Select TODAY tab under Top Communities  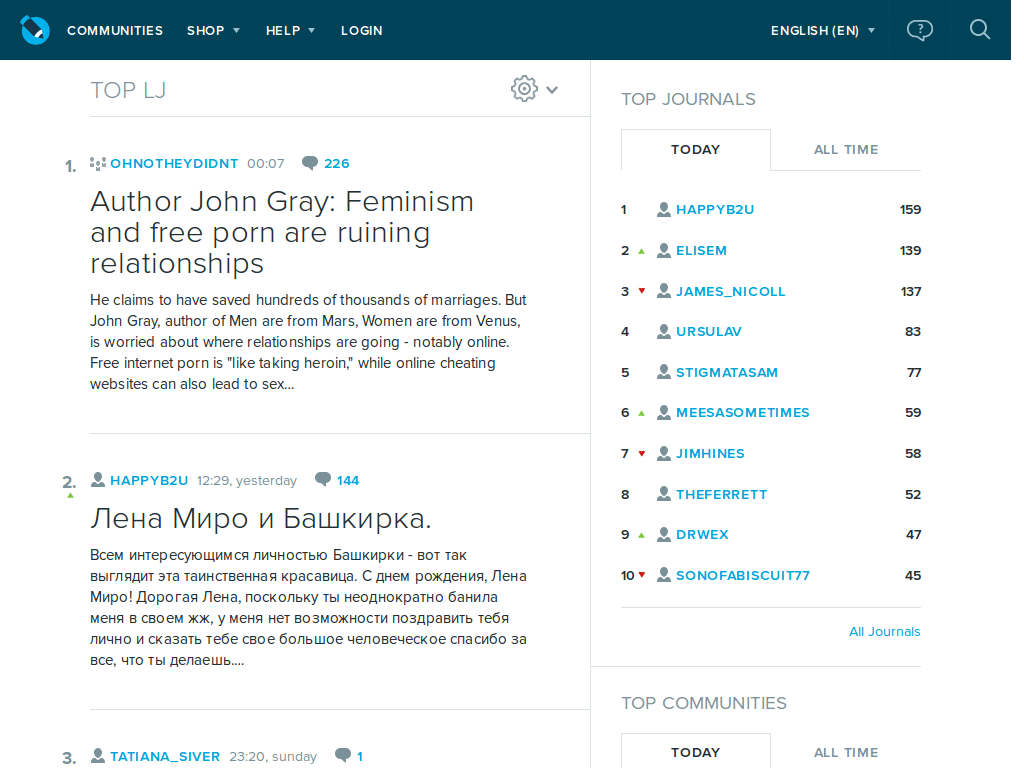coord(696,752)
